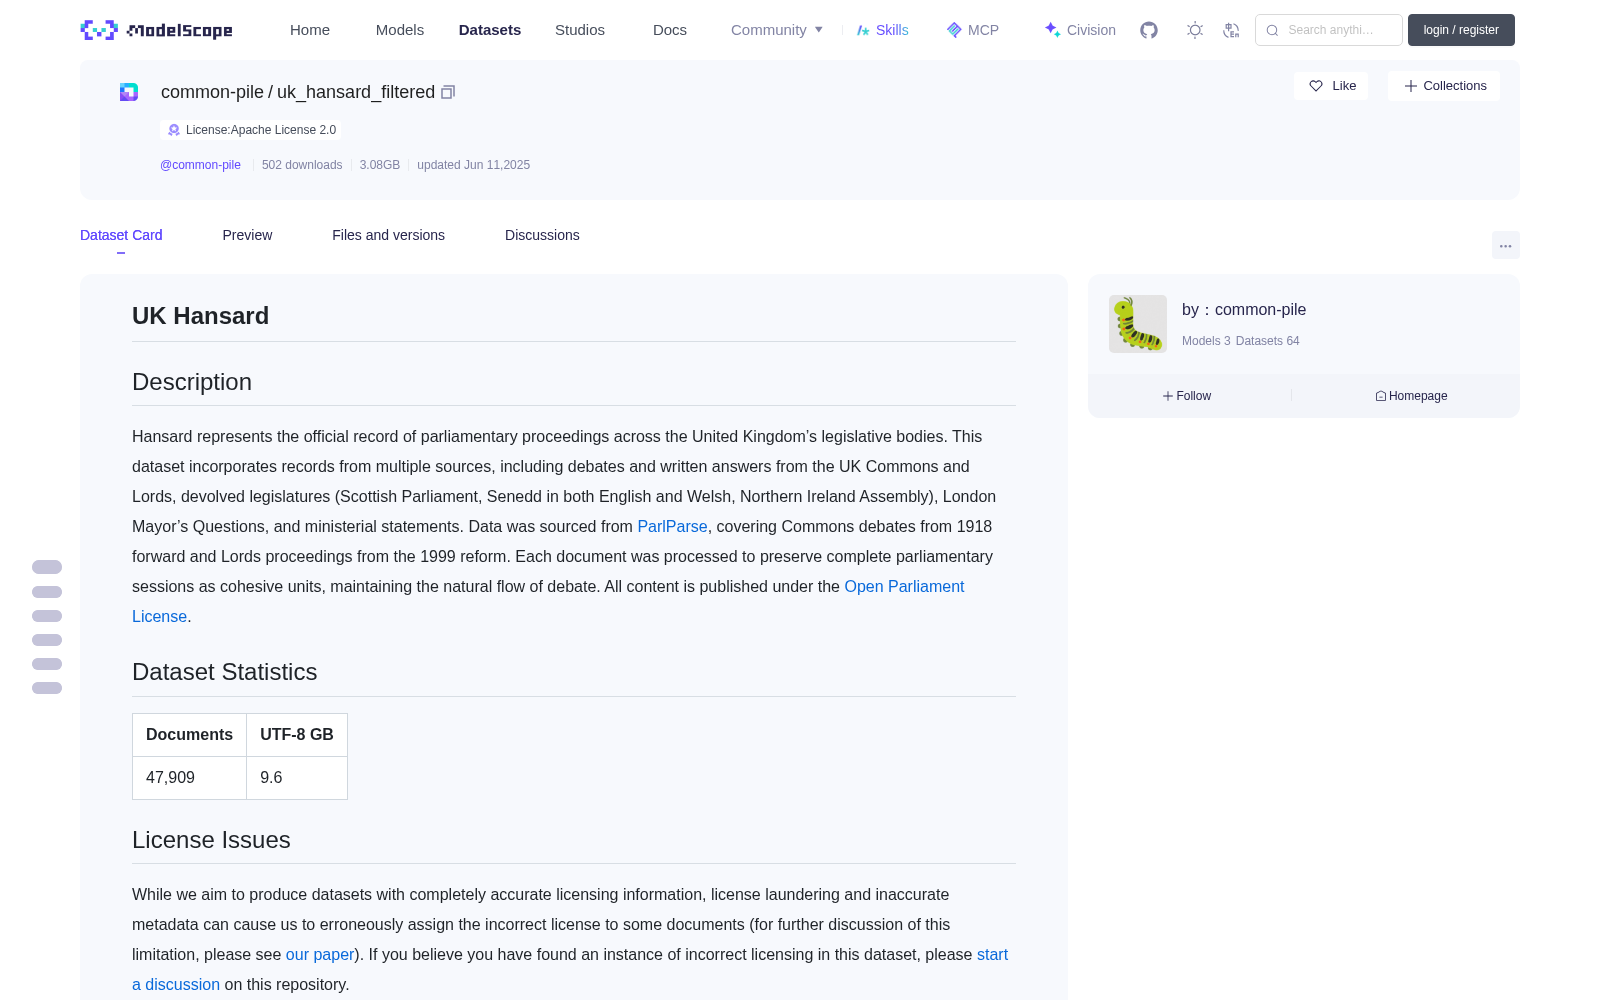This screenshot has height=1000, width=1600.
Task: Select the Dataset Card tab
Action: click(121, 235)
